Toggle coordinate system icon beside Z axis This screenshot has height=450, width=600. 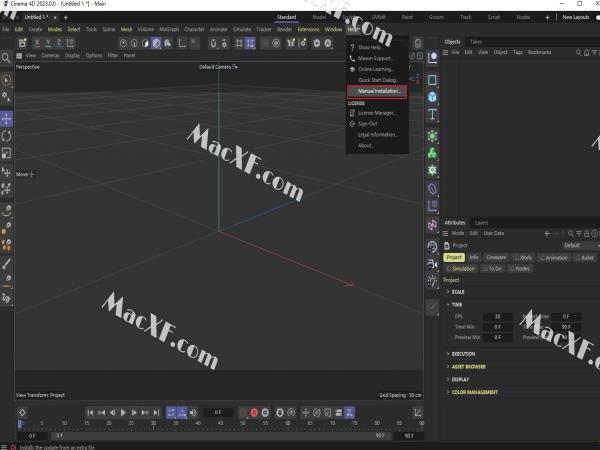[x=70, y=43]
